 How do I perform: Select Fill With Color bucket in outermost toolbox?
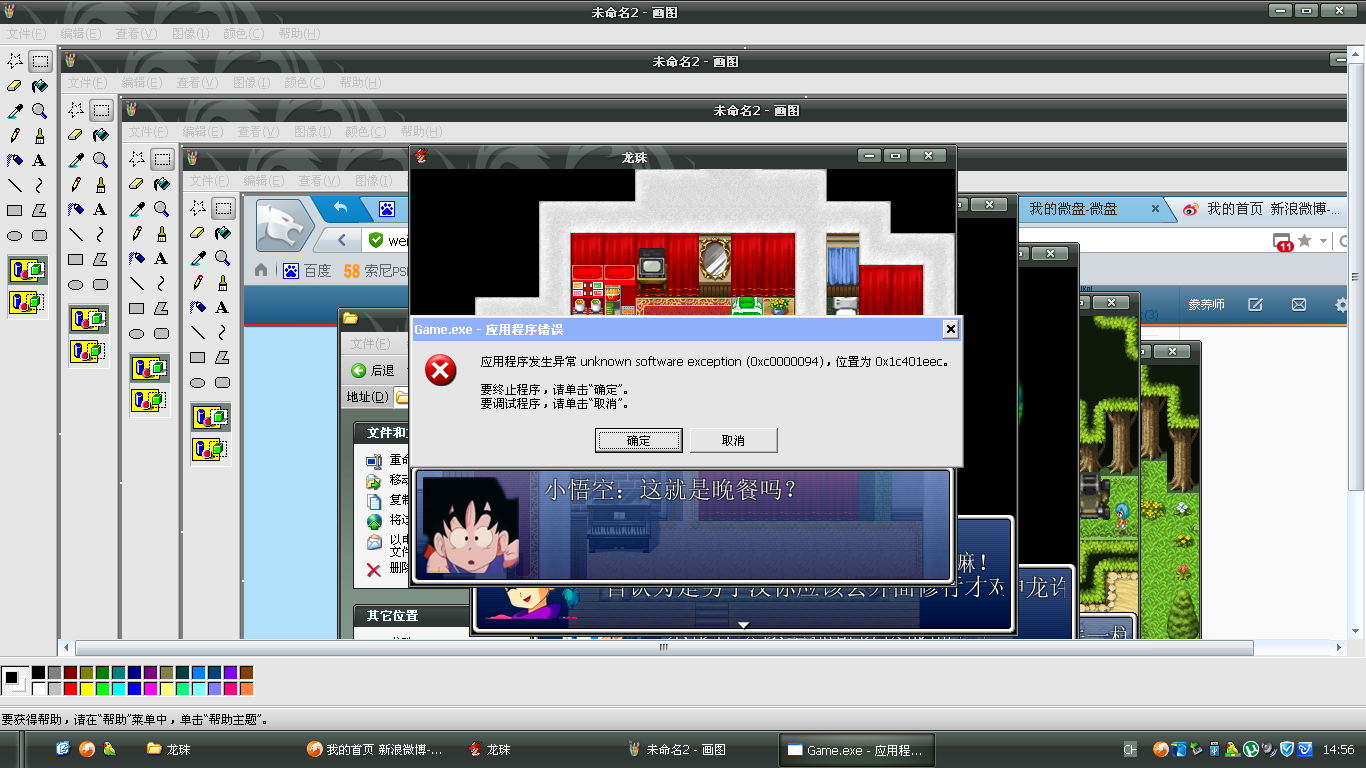point(40,86)
